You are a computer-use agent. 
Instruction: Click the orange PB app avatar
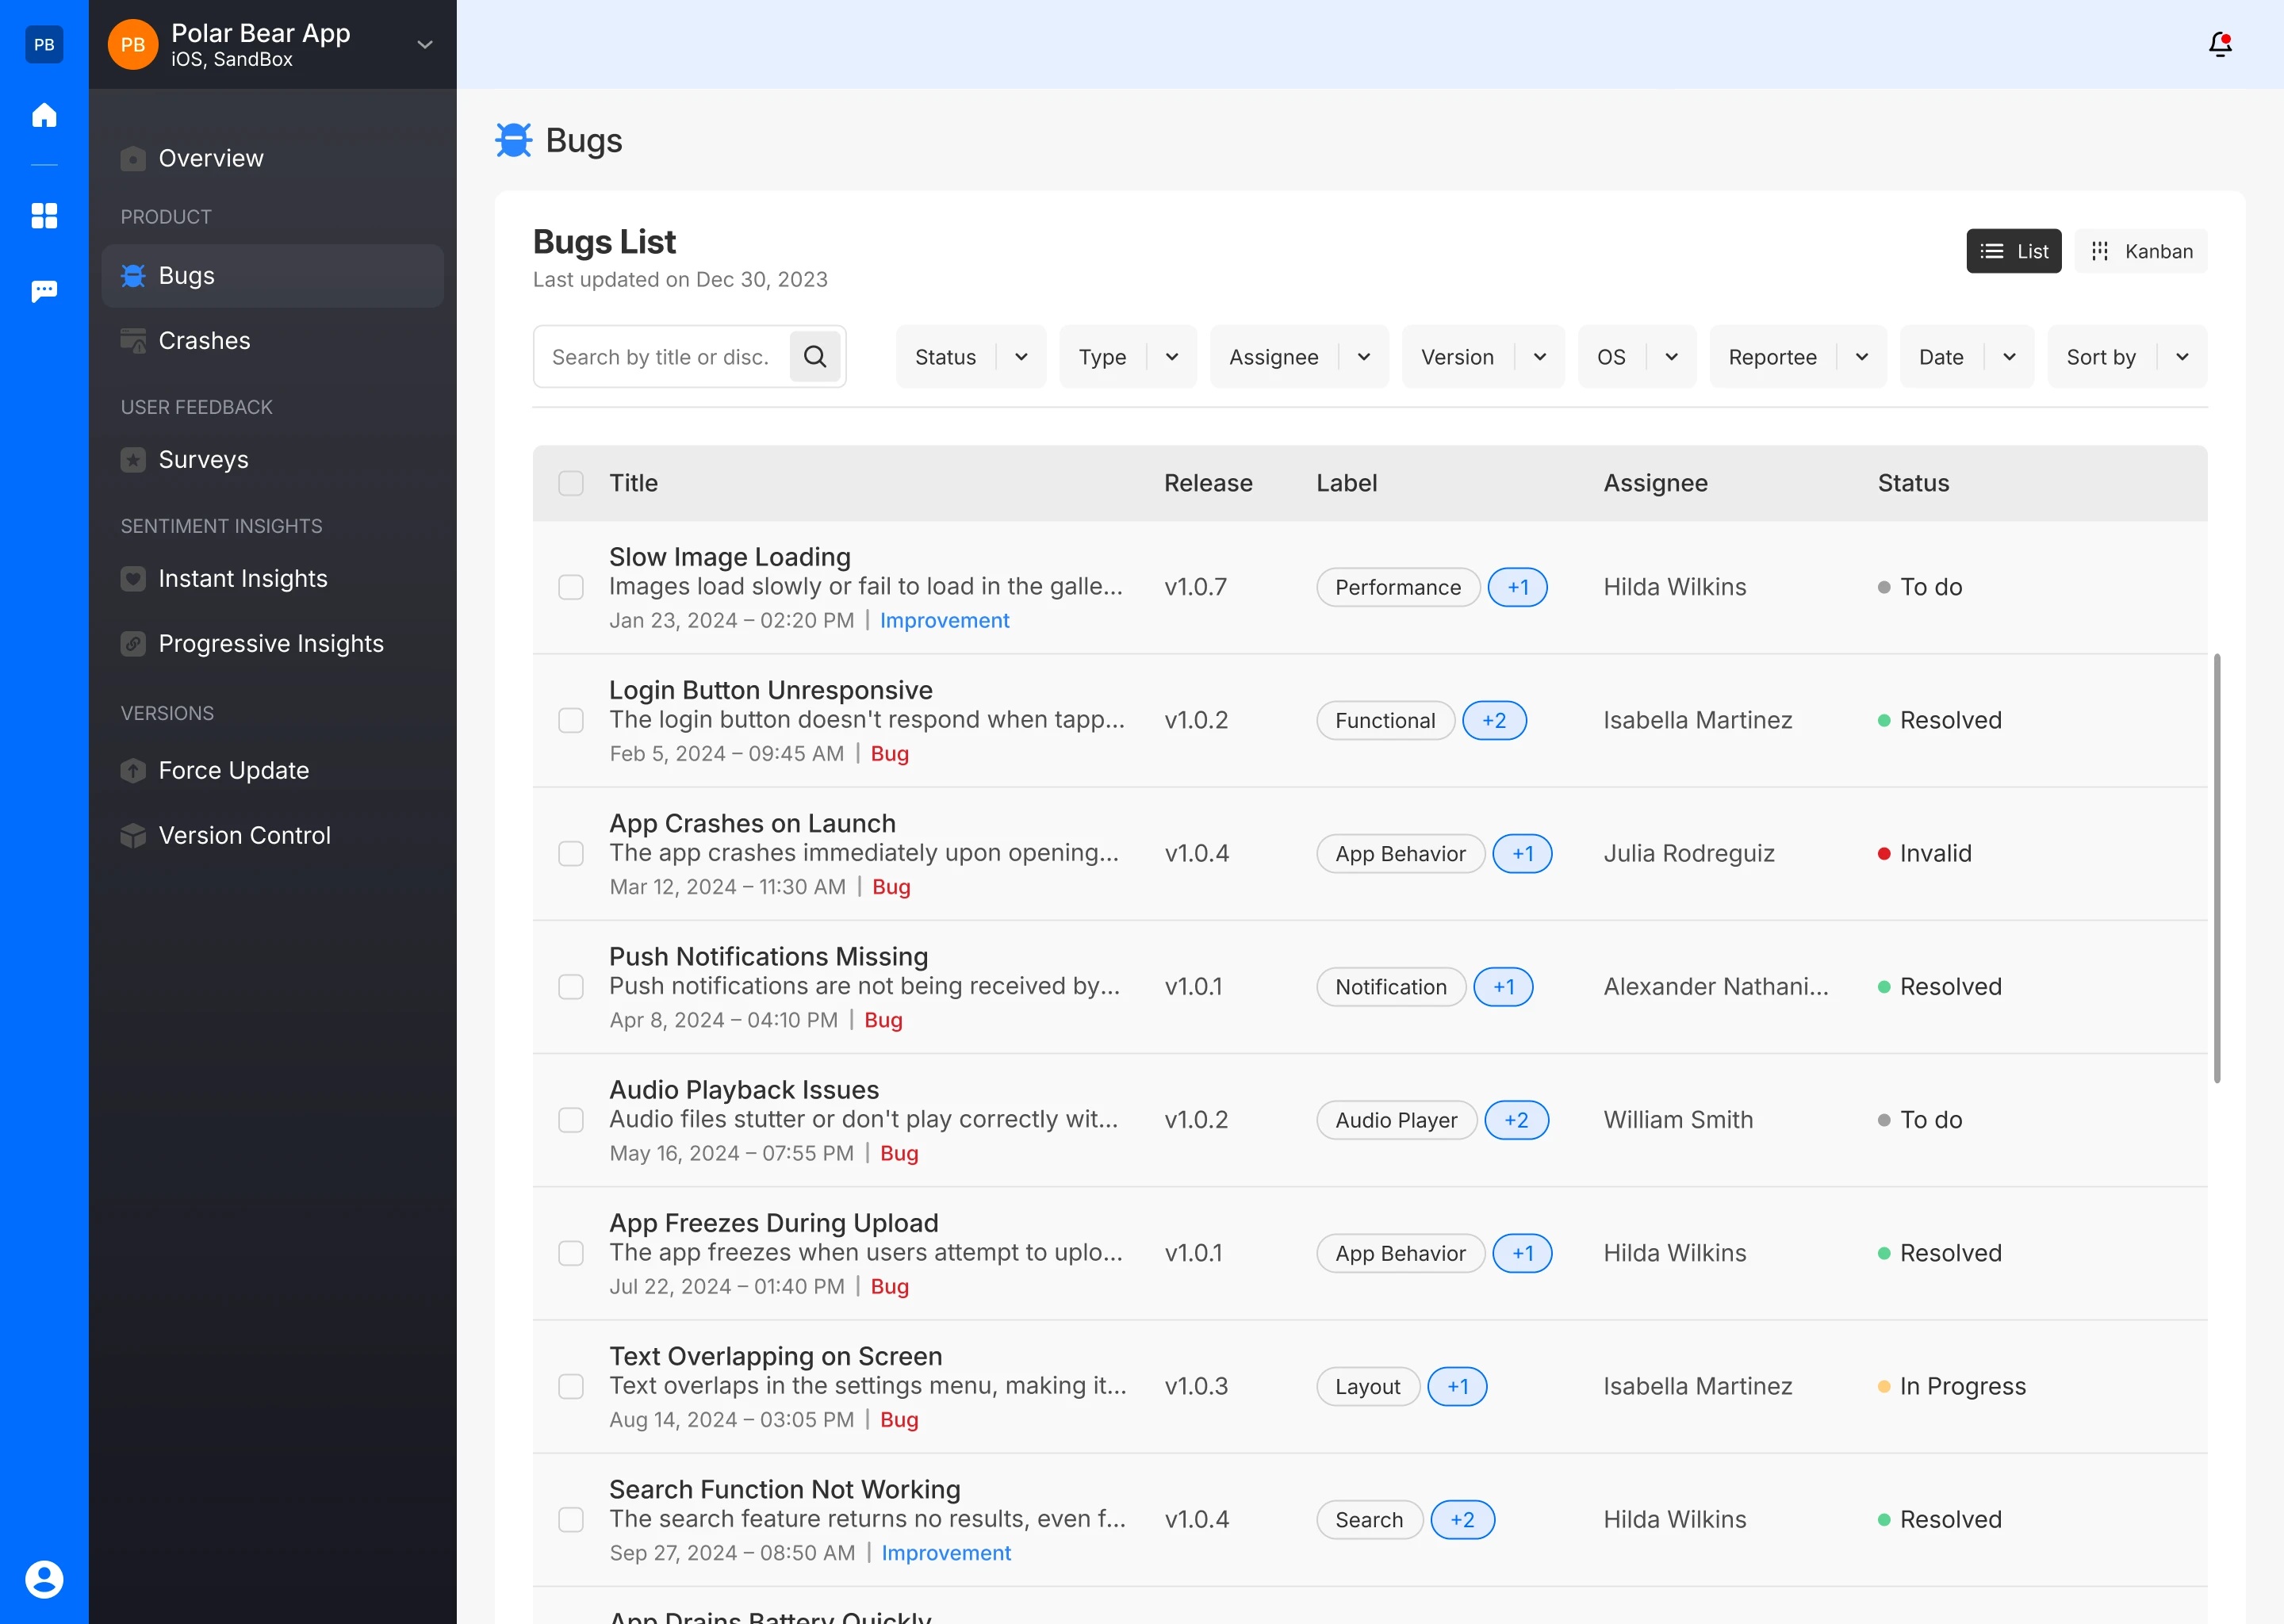click(x=133, y=44)
